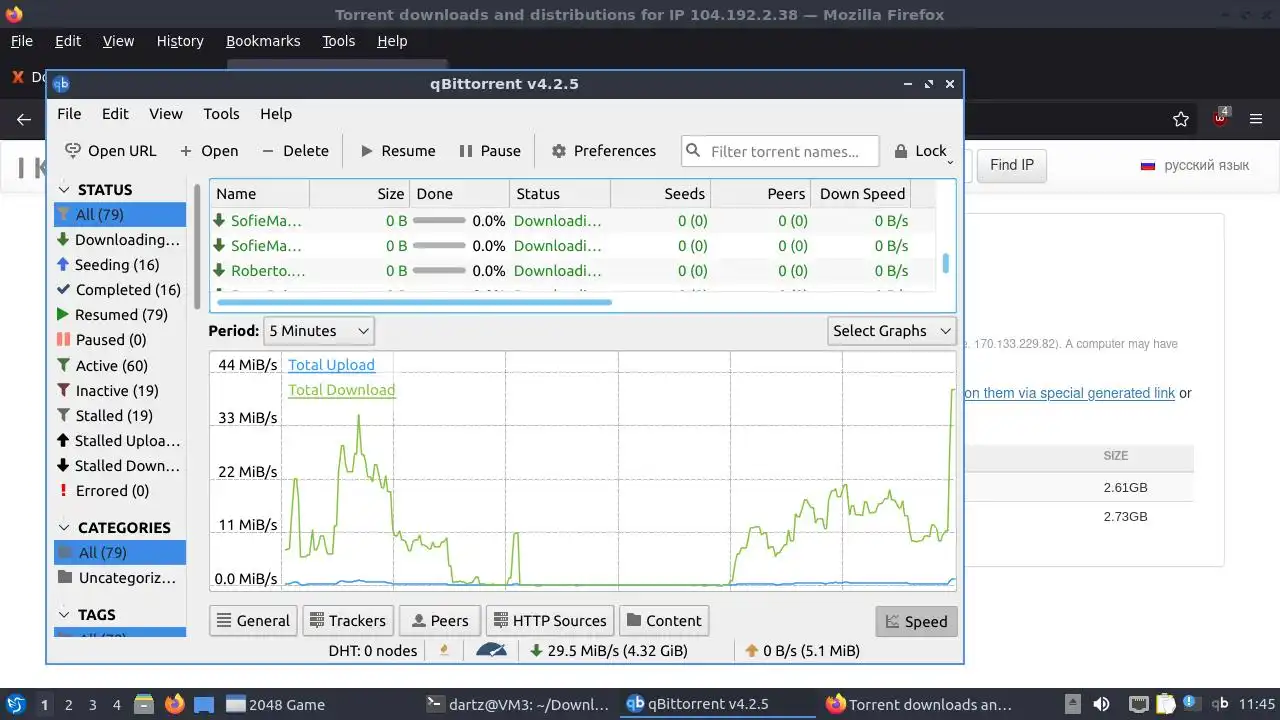Select the Paused (0) filter
This screenshot has height=720, width=1280.
(x=120, y=340)
